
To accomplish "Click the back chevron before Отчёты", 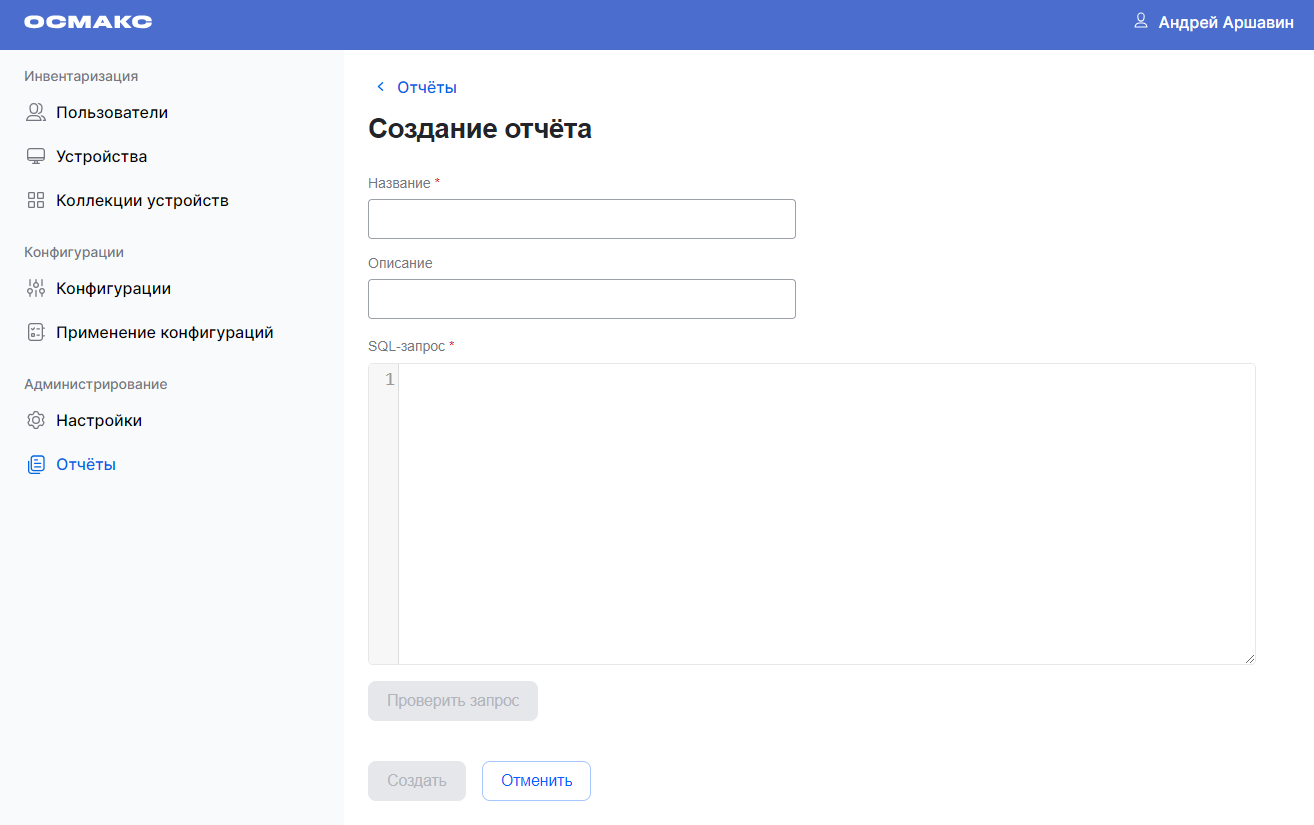I will 380,87.
